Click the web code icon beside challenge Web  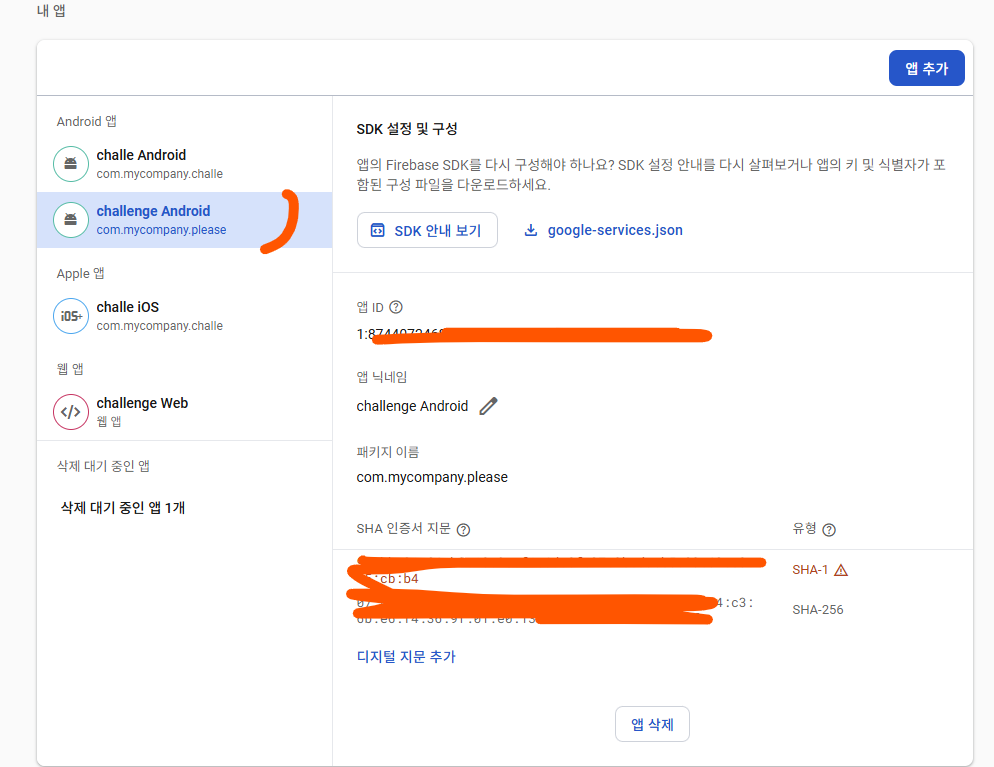[71, 411]
